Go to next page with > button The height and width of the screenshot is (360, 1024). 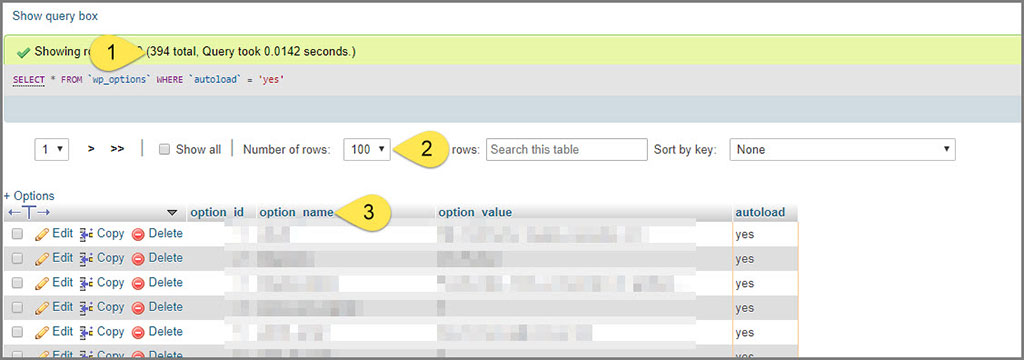coord(91,149)
